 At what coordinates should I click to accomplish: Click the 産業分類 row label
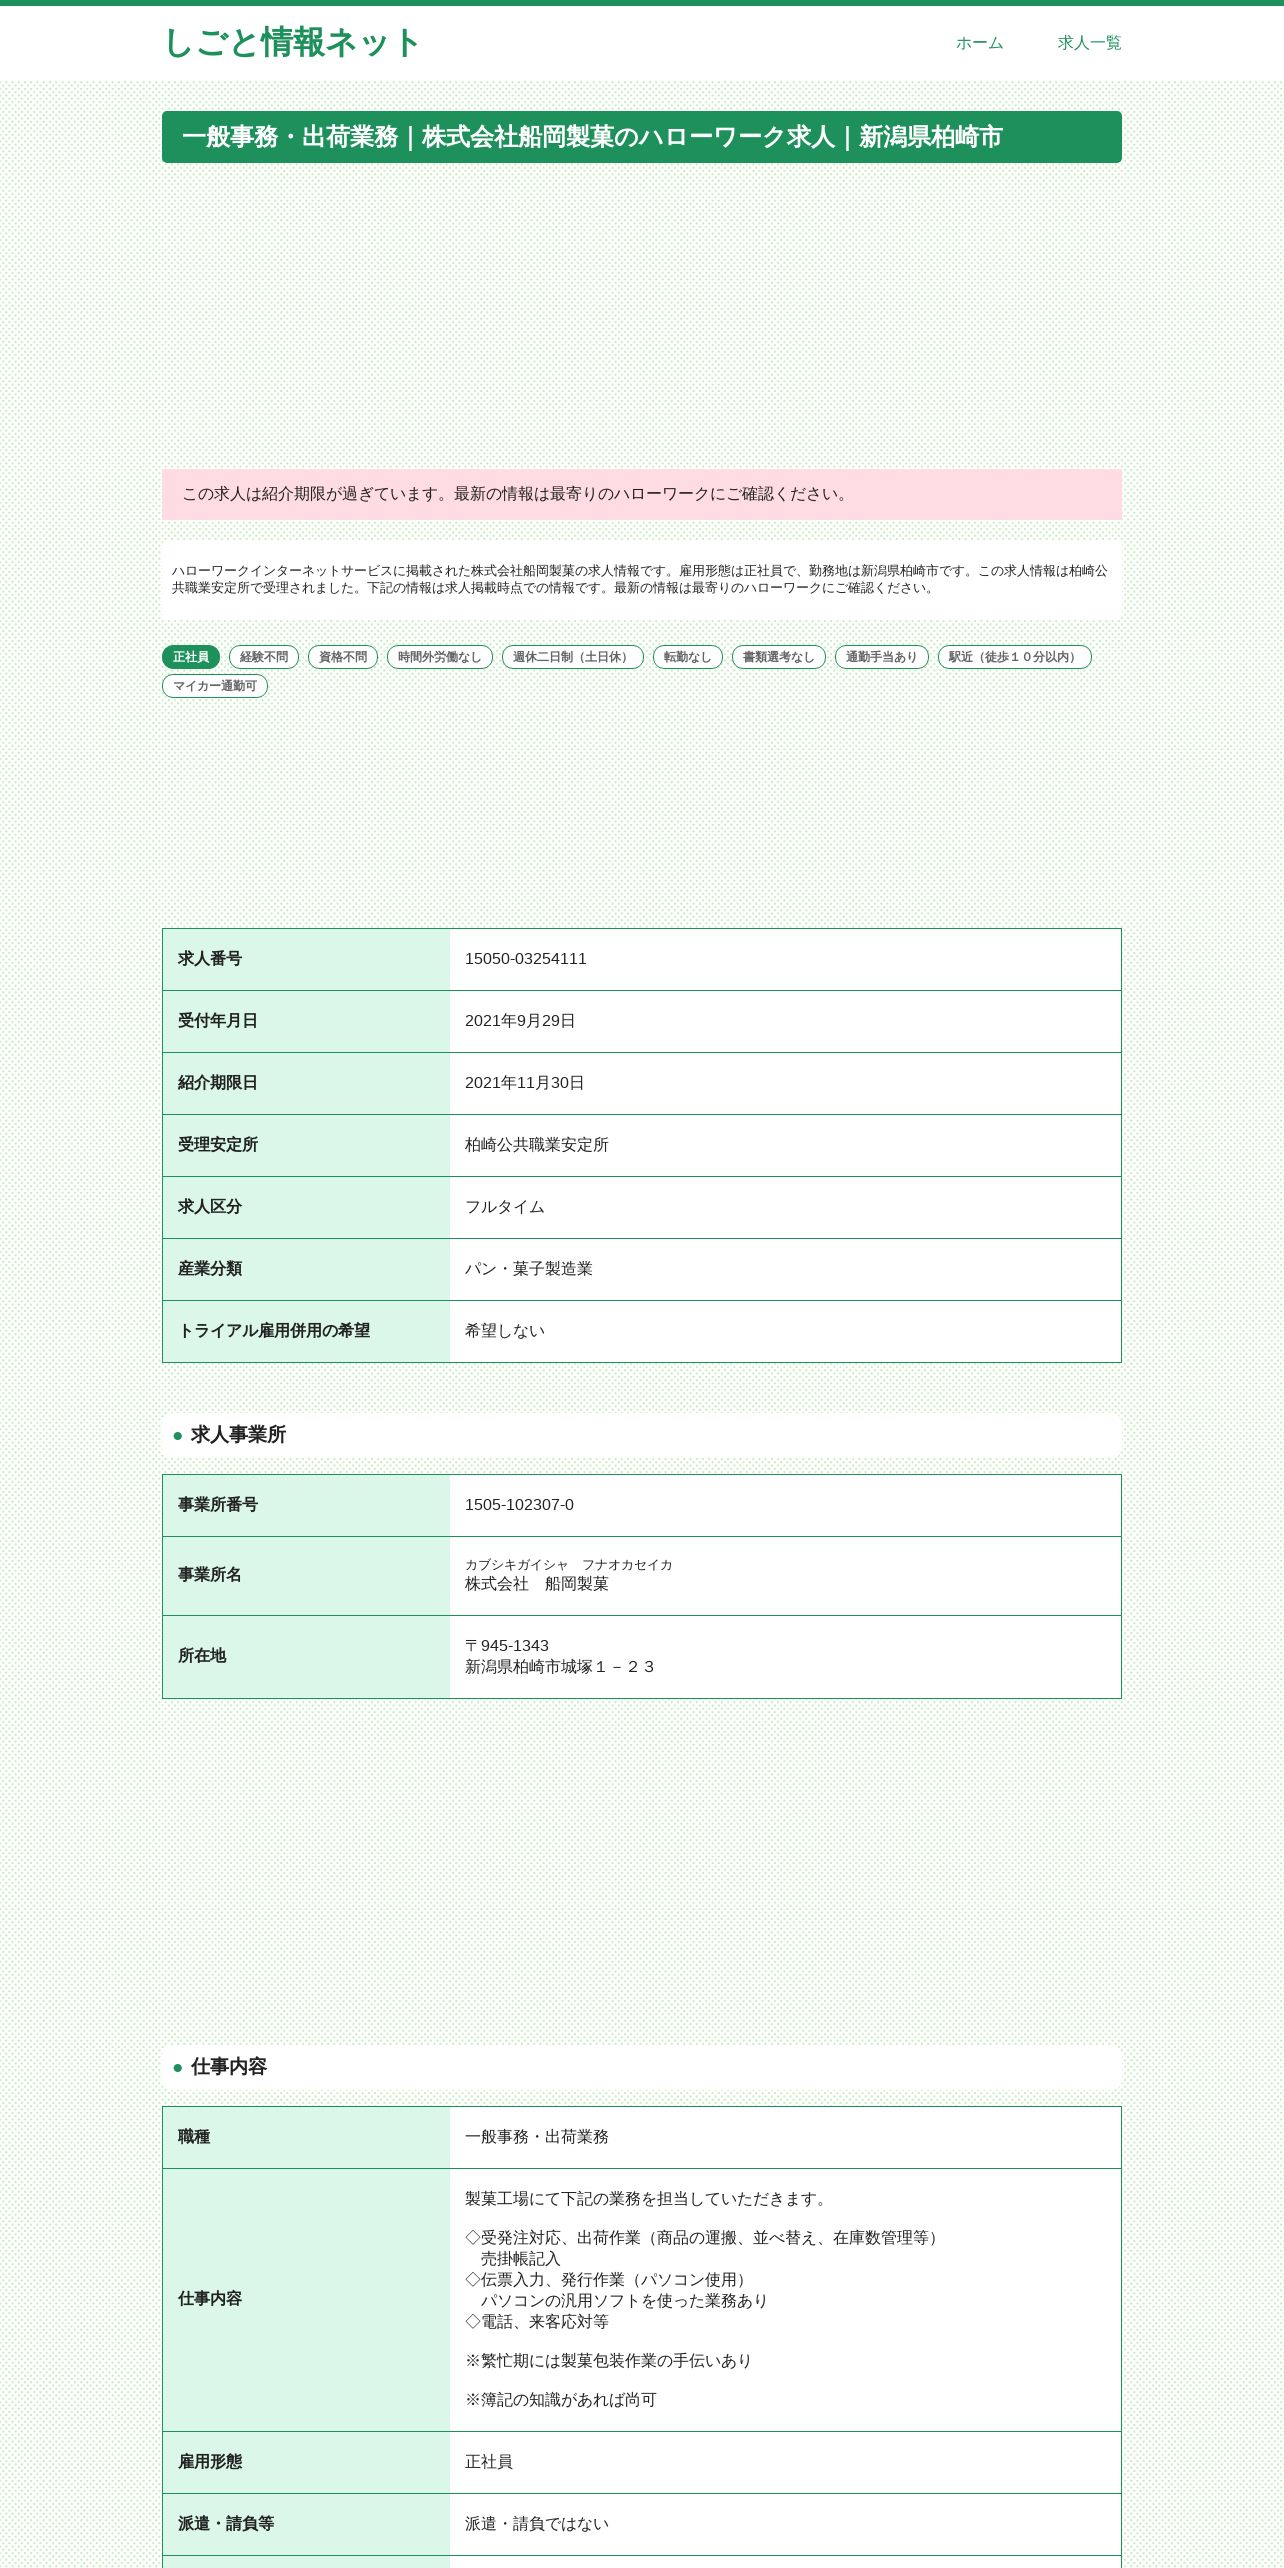coord(210,1269)
